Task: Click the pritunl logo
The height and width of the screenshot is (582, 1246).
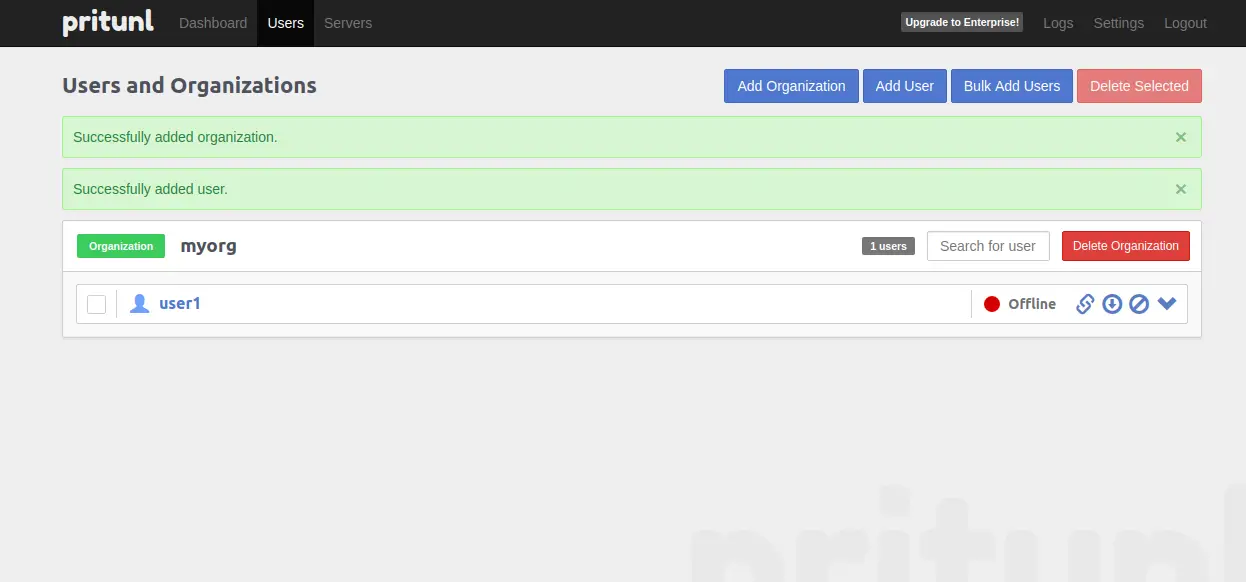Action: [108, 22]
